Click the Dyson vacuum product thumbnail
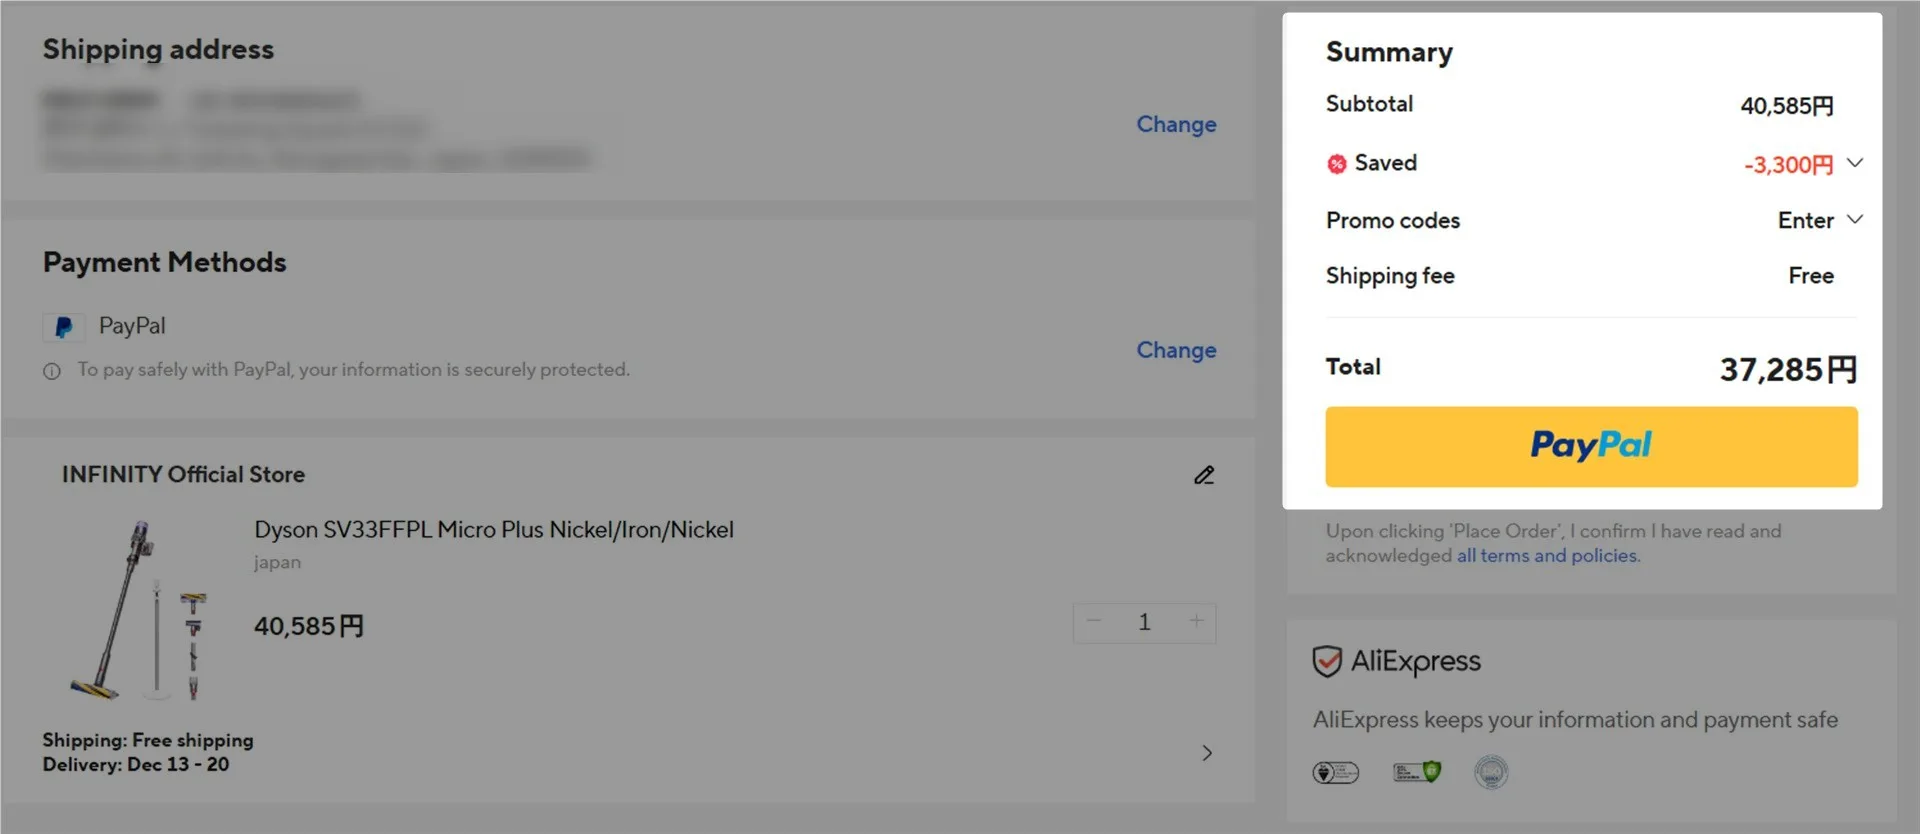This screenshot has width=1920, height=834. click(x=140, y=609)
